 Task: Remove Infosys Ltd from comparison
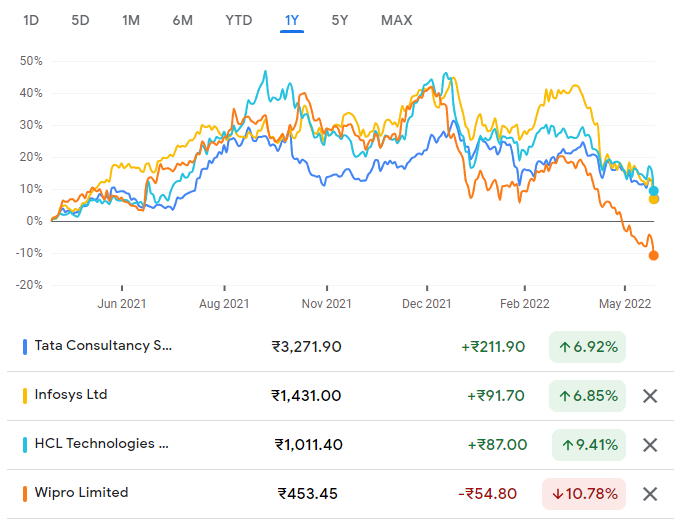[650, 396]
